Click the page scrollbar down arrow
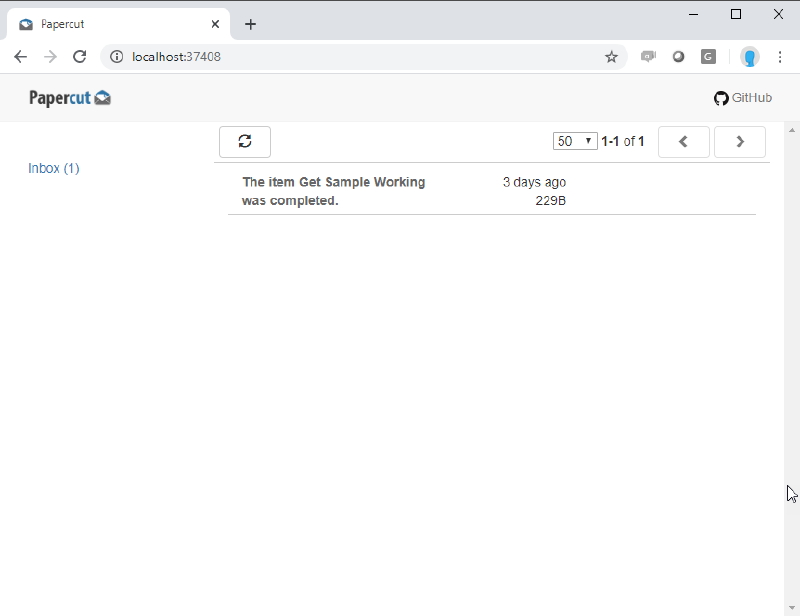Screen dimensions: 800x616 (x=792, y=607)
